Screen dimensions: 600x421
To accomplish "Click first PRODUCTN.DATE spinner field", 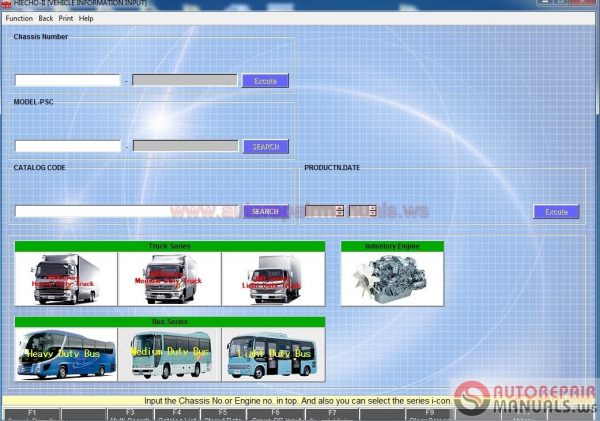I will click(324, 211).
